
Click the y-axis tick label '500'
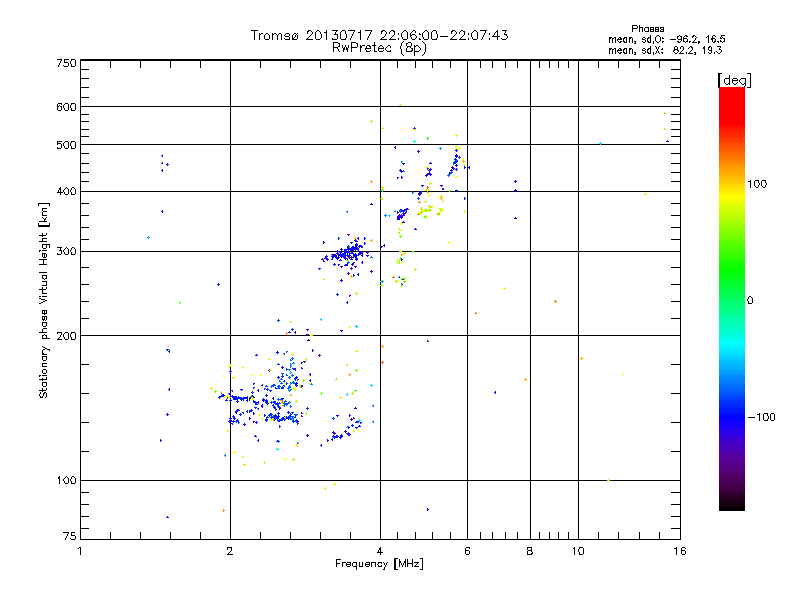pos(66,145)
